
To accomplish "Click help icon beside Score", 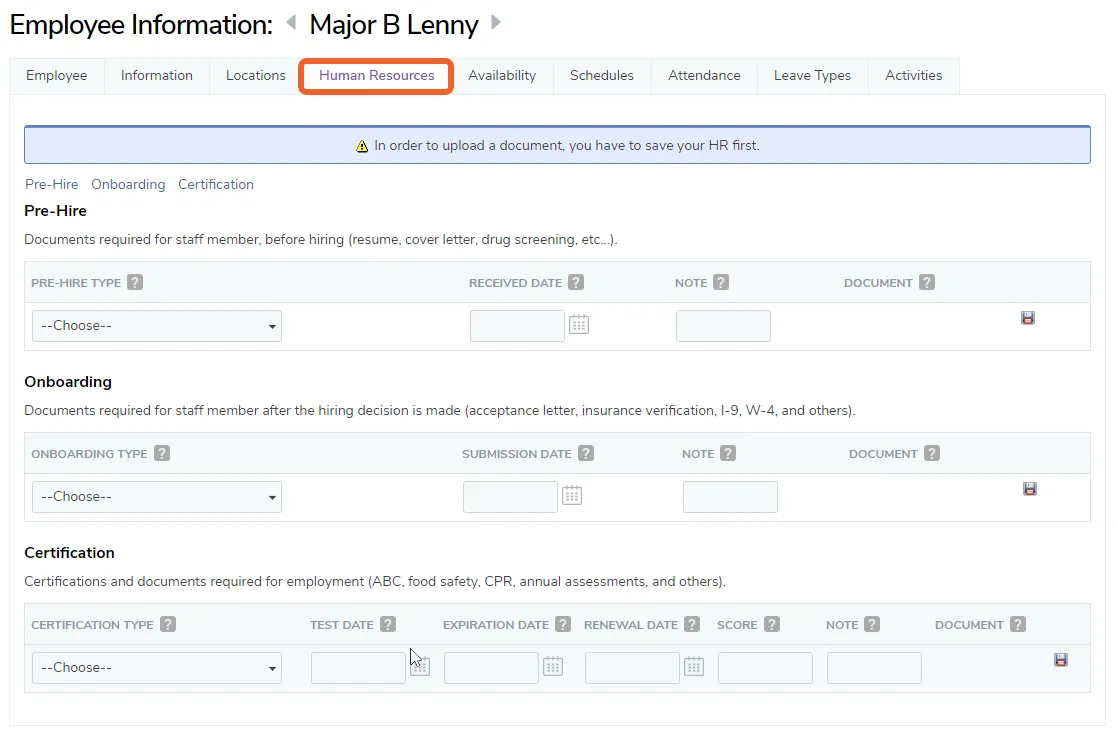I will tap(771, 624).
